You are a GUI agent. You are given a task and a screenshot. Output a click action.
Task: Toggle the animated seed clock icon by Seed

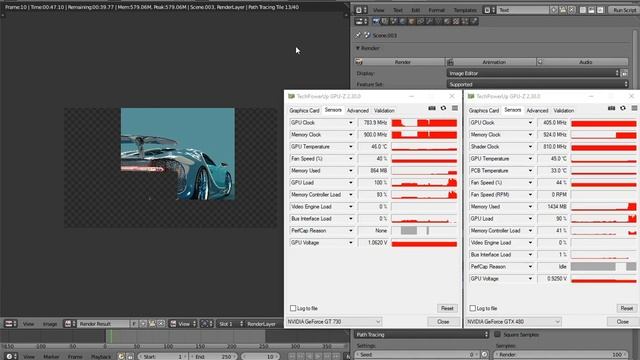coord(484,355)
